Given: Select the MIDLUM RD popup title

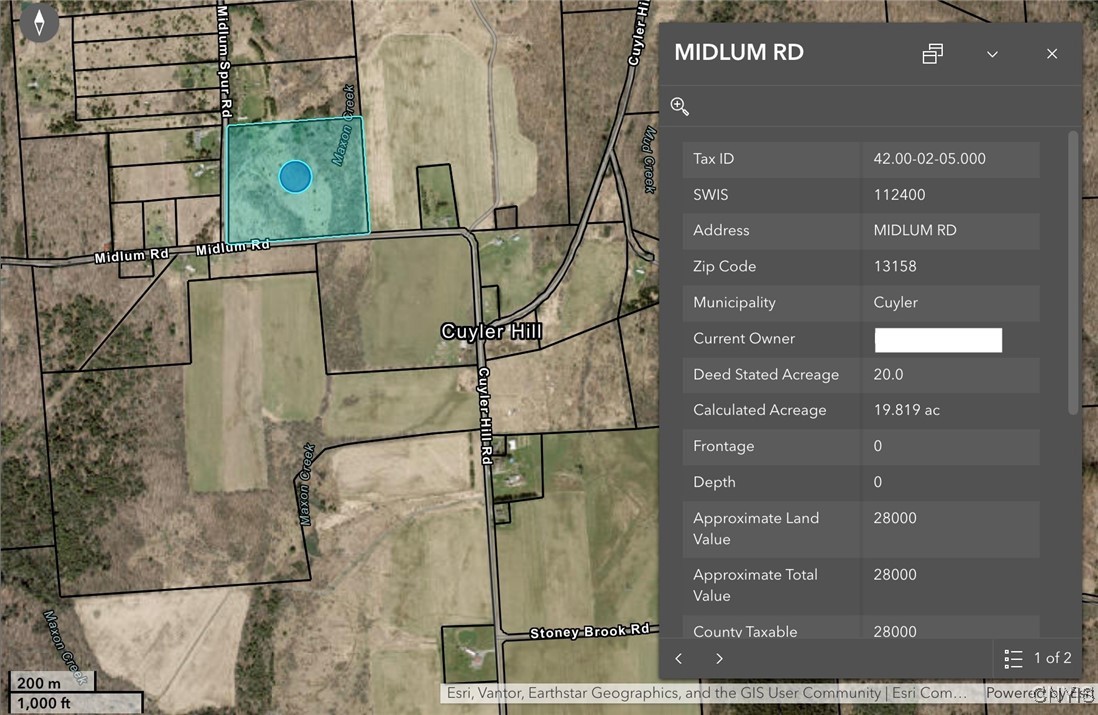Looking at the screenshot, I should click(x=739, y=53).
